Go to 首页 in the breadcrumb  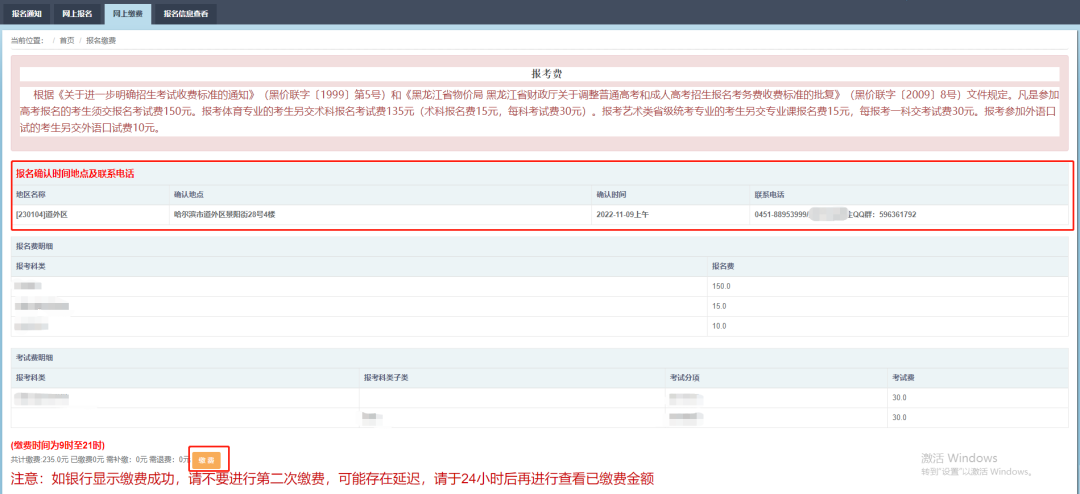click(x=67, y=41)
